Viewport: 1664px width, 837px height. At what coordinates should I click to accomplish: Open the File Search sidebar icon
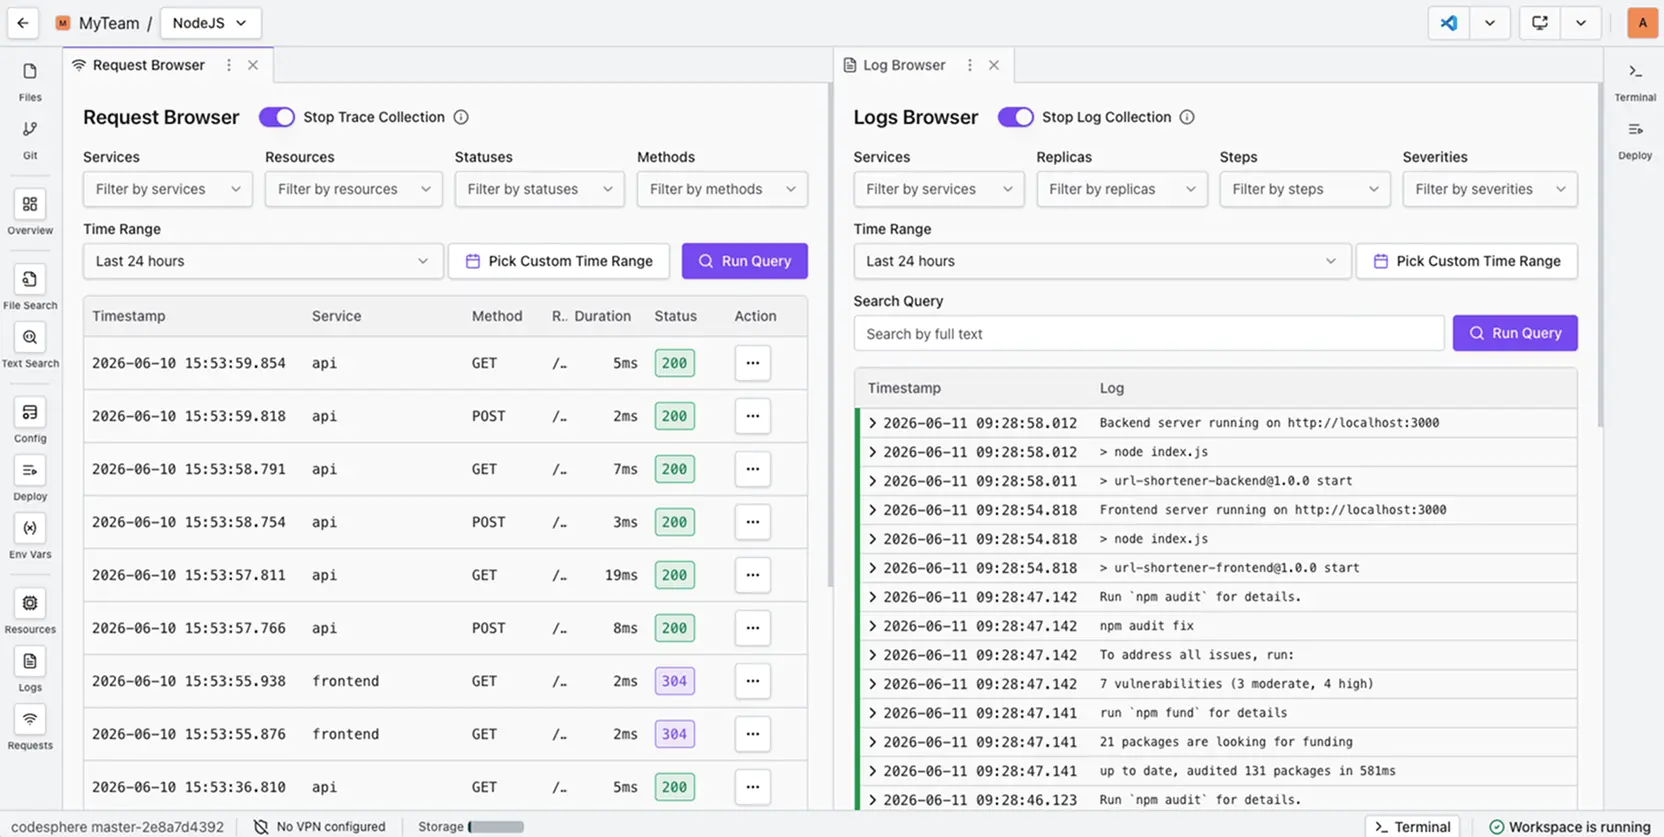click(30, 288)
